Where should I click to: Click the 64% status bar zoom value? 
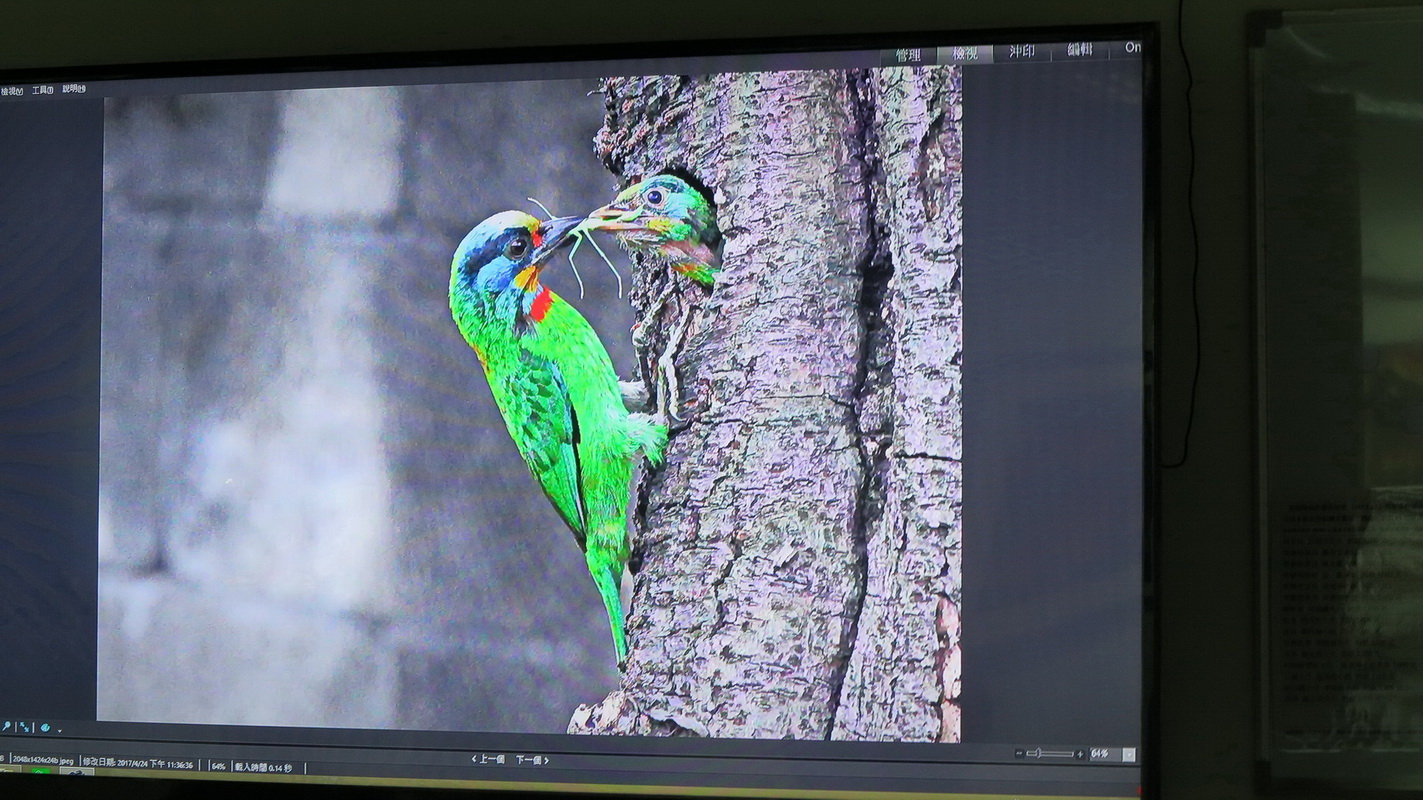coord(218,766)
